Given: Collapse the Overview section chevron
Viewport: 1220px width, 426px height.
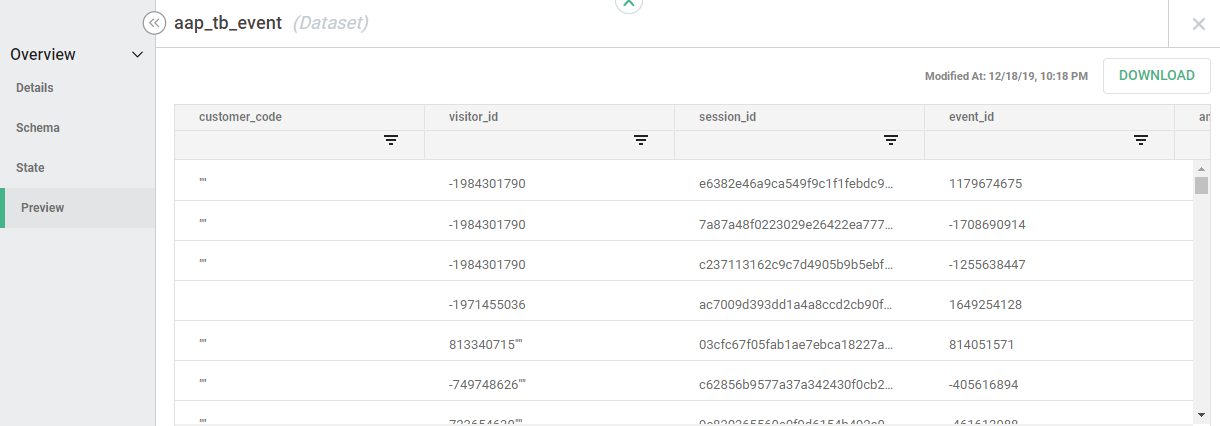Looking at the screenshot, I should 138,55.
